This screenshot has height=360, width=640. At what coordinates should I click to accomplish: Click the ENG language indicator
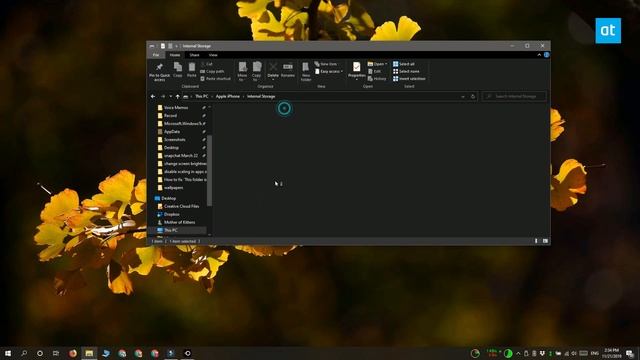(x=594, y=353)
